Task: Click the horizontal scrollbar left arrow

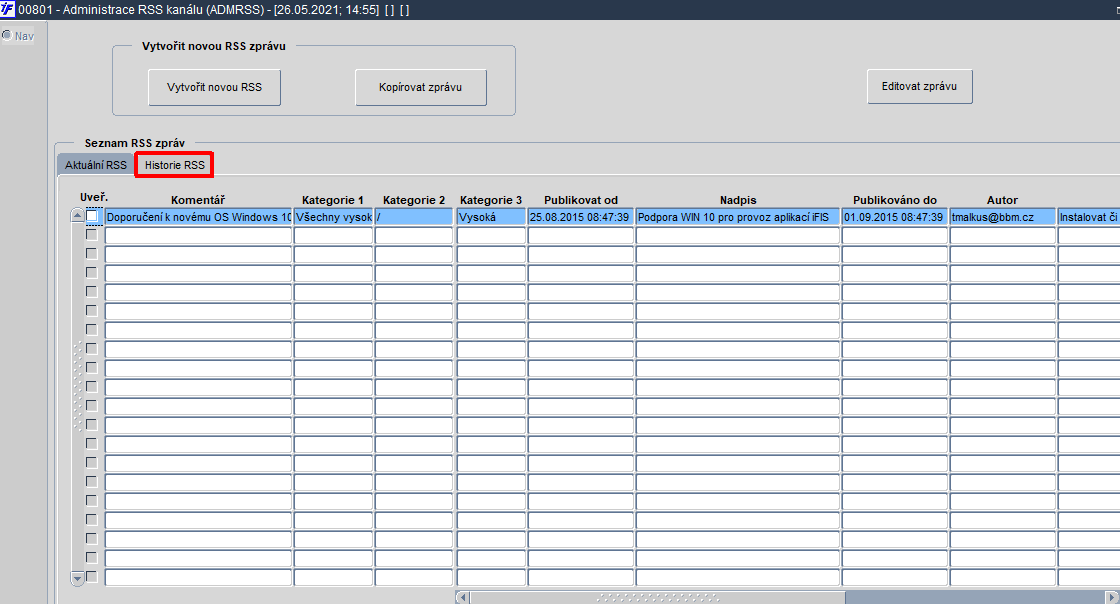Action: click(463, 598)
